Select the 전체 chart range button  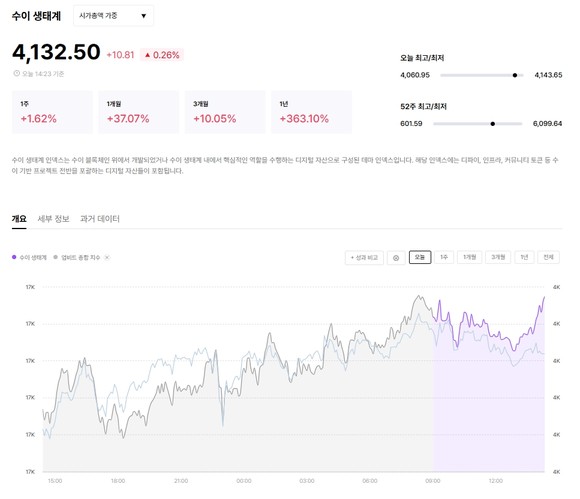pos(548,257)
